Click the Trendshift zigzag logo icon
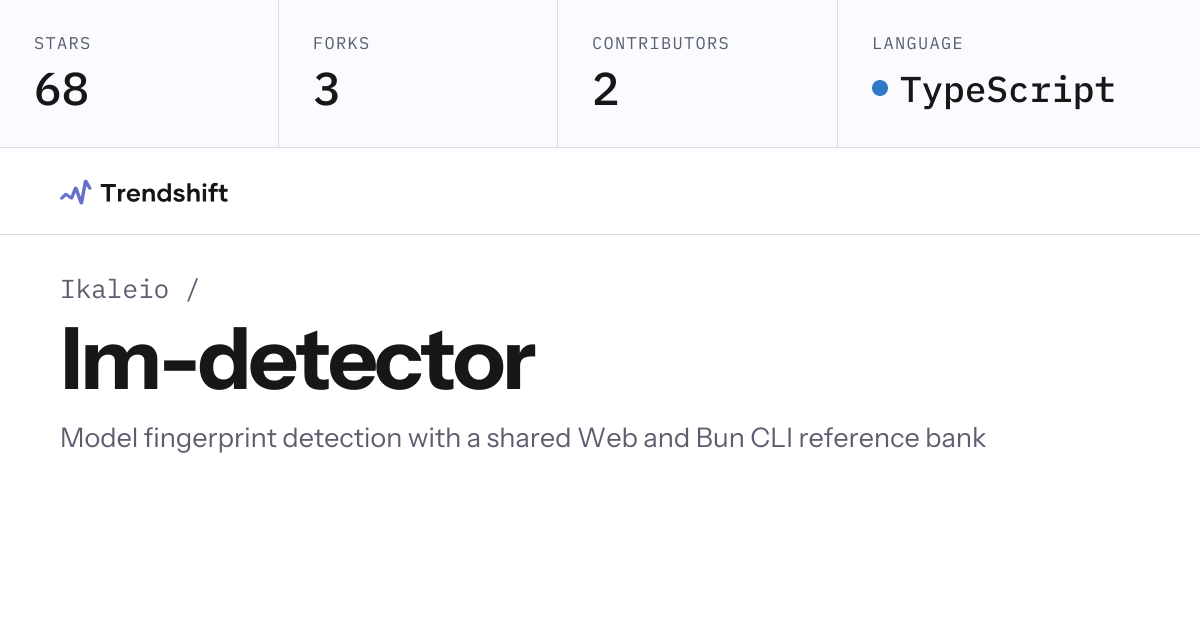The image size is (1200, 630). click(x=75, y=192)
